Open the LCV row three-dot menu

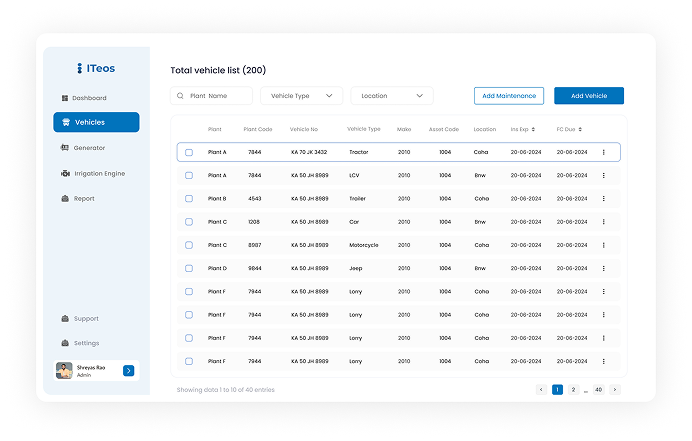click(603, 175)
